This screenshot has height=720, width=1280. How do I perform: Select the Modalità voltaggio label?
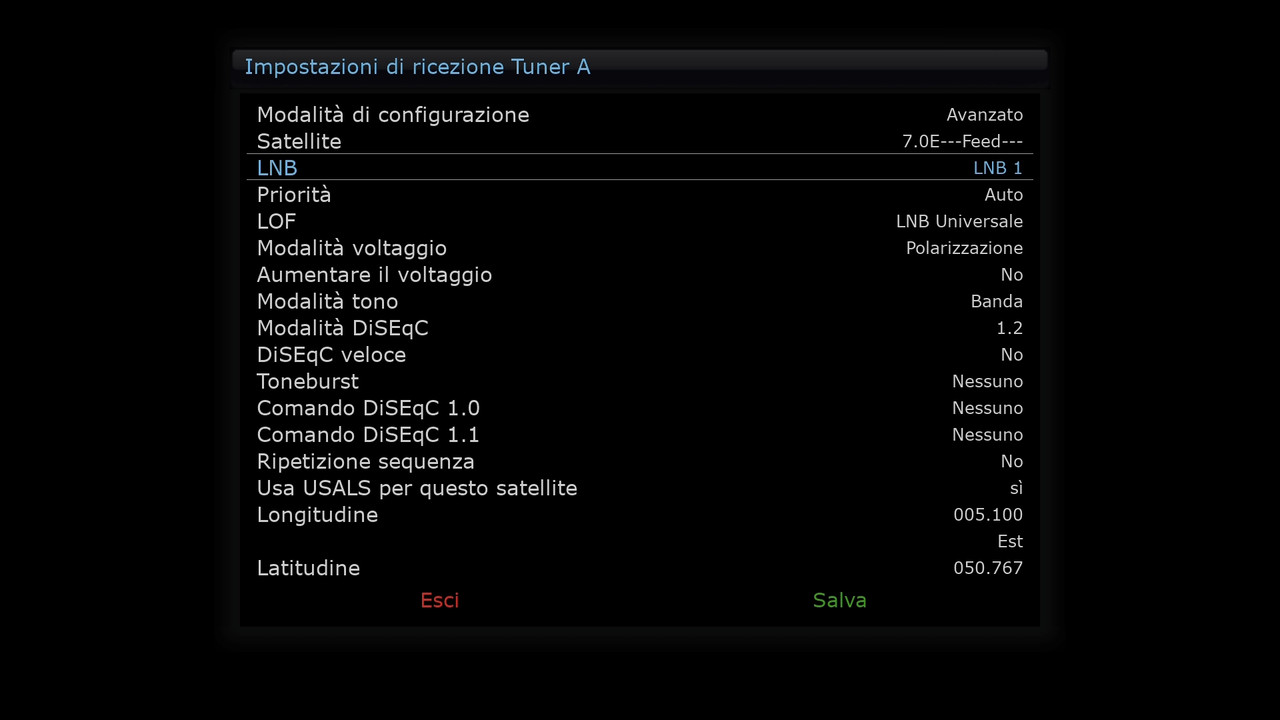click(352, 248)
